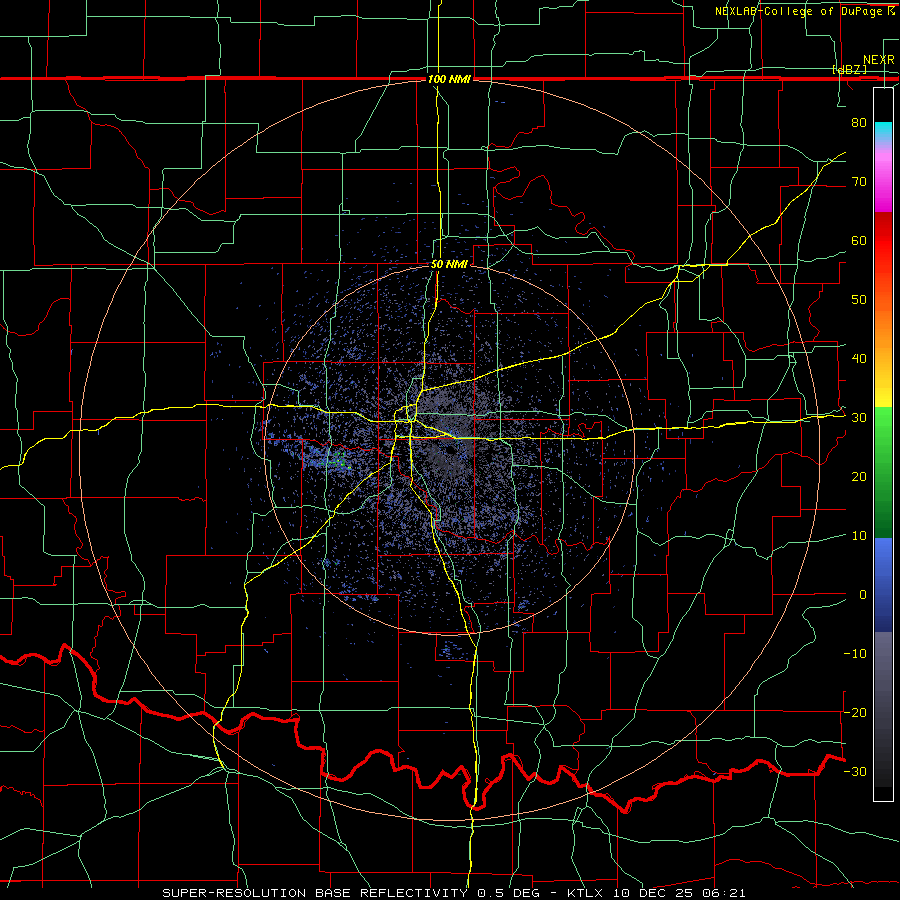Click the '50 NMI' range ring label

tap(449, 265)
